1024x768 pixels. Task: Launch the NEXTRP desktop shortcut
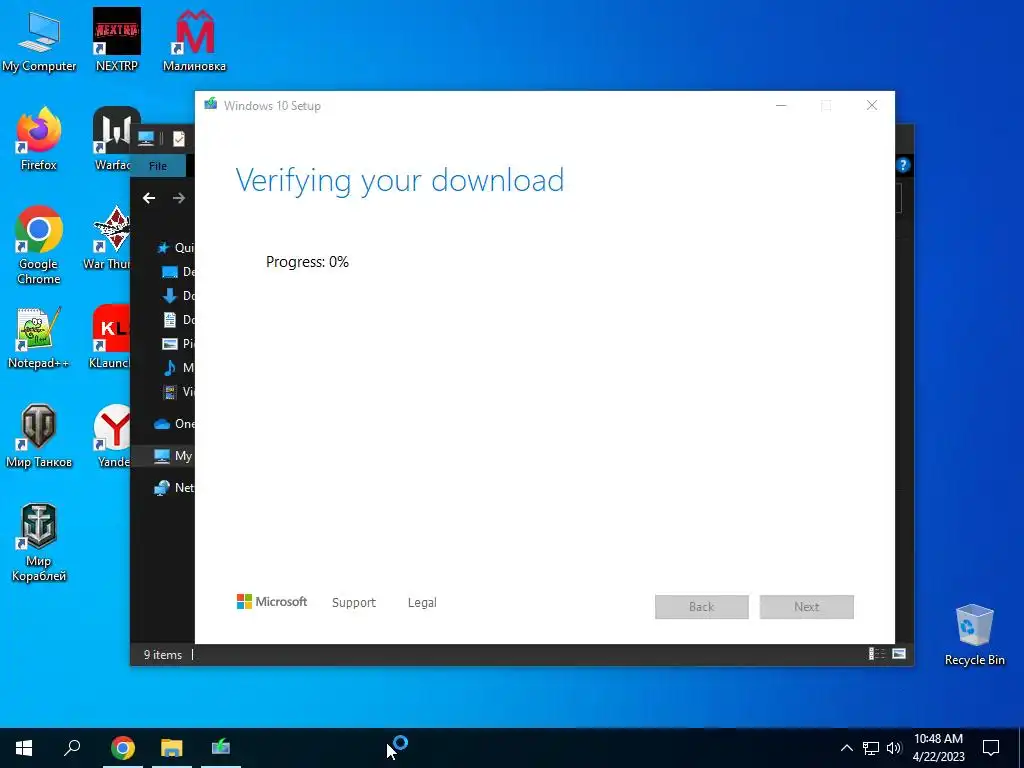pos(117,41)
